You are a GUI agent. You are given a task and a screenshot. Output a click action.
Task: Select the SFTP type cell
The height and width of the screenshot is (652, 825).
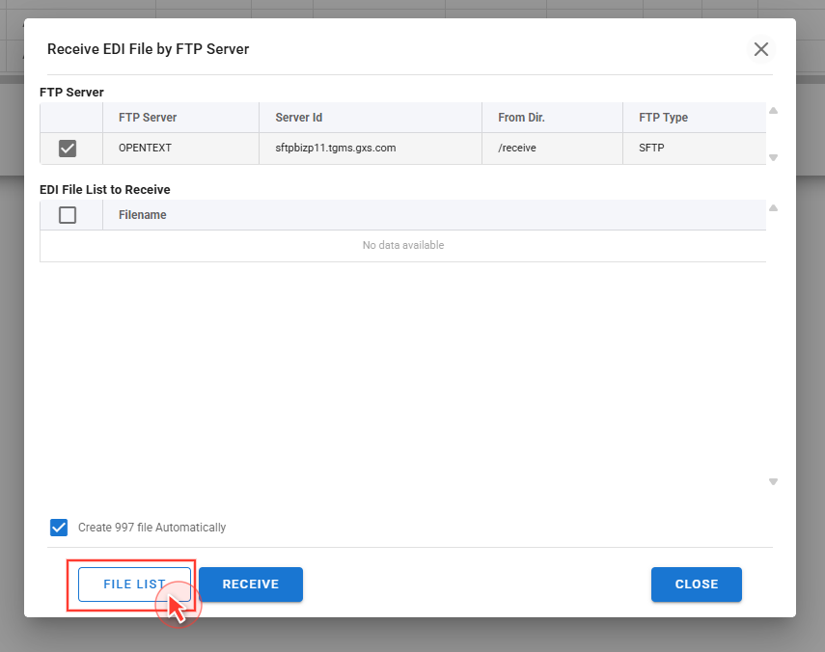pos(694,148)
